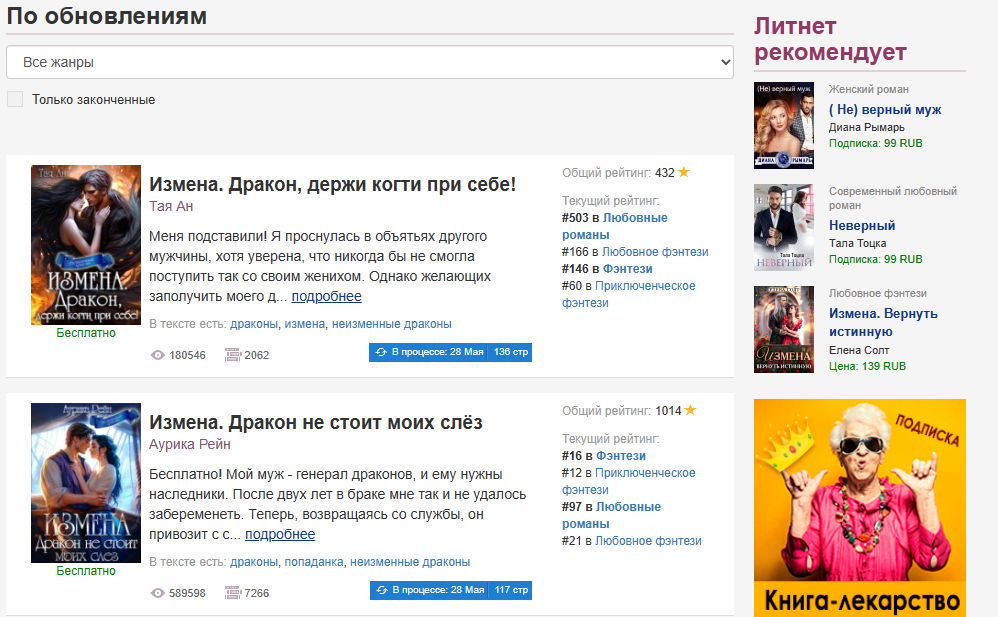Click refresh icon on second book status badge

click(x=381, y=590)
